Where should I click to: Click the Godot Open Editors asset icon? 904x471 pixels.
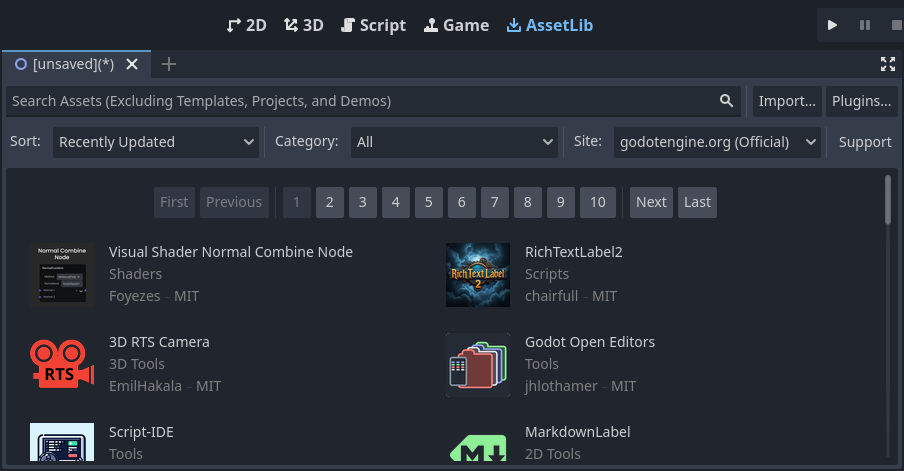(x=477, y=365)
